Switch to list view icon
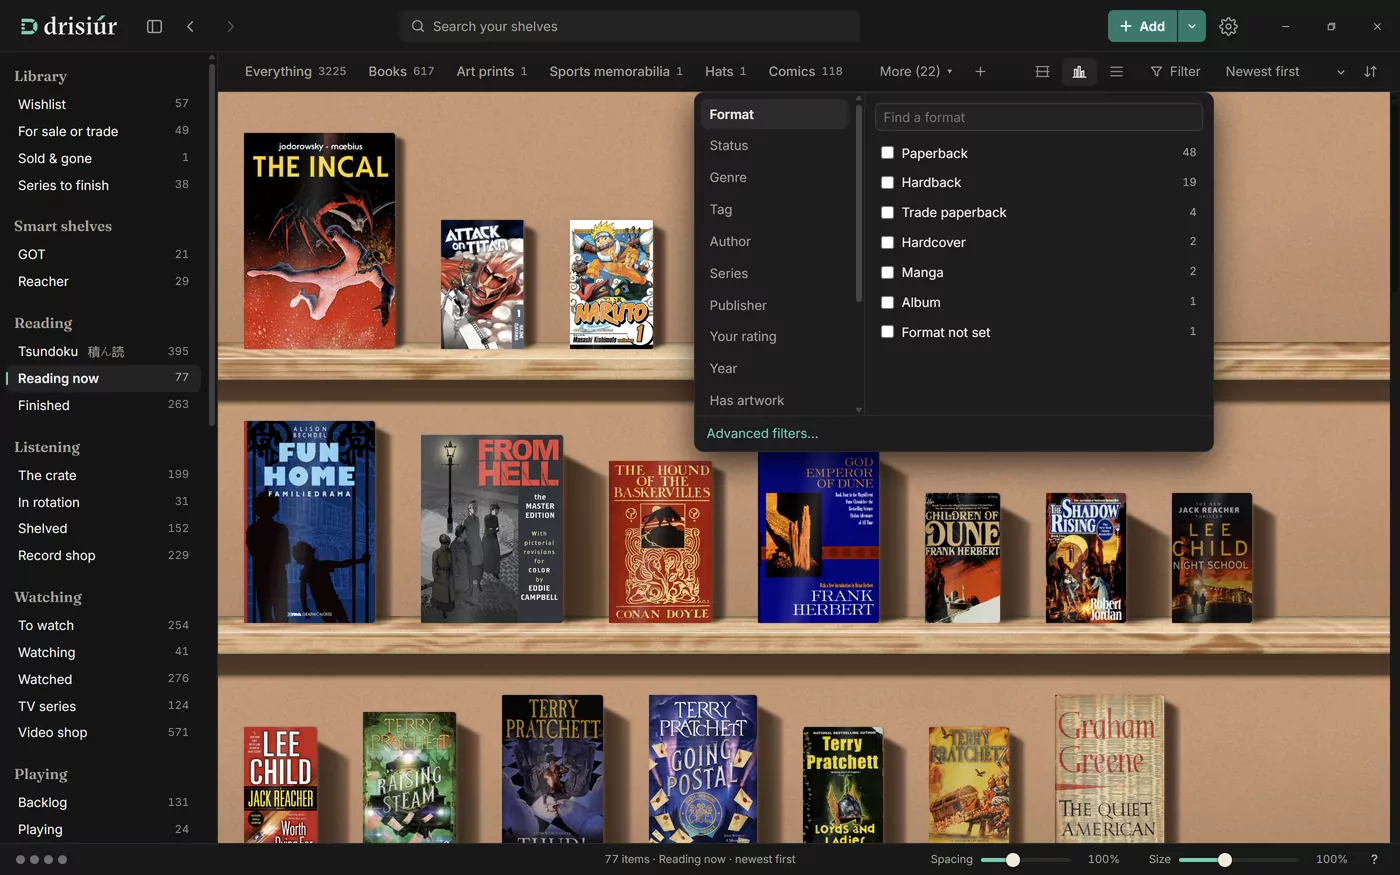The image size is (1400, 875). point(1116,72)
